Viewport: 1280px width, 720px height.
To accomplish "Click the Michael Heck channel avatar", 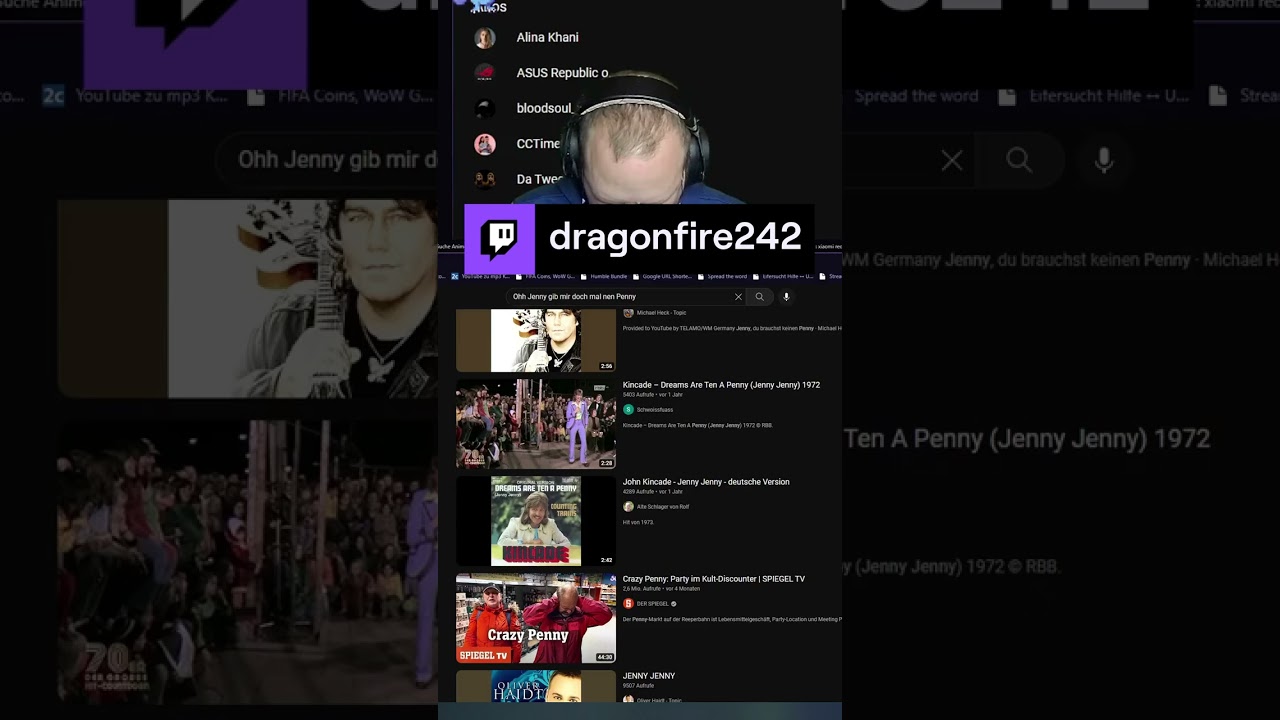I will (x=628, y=313).
